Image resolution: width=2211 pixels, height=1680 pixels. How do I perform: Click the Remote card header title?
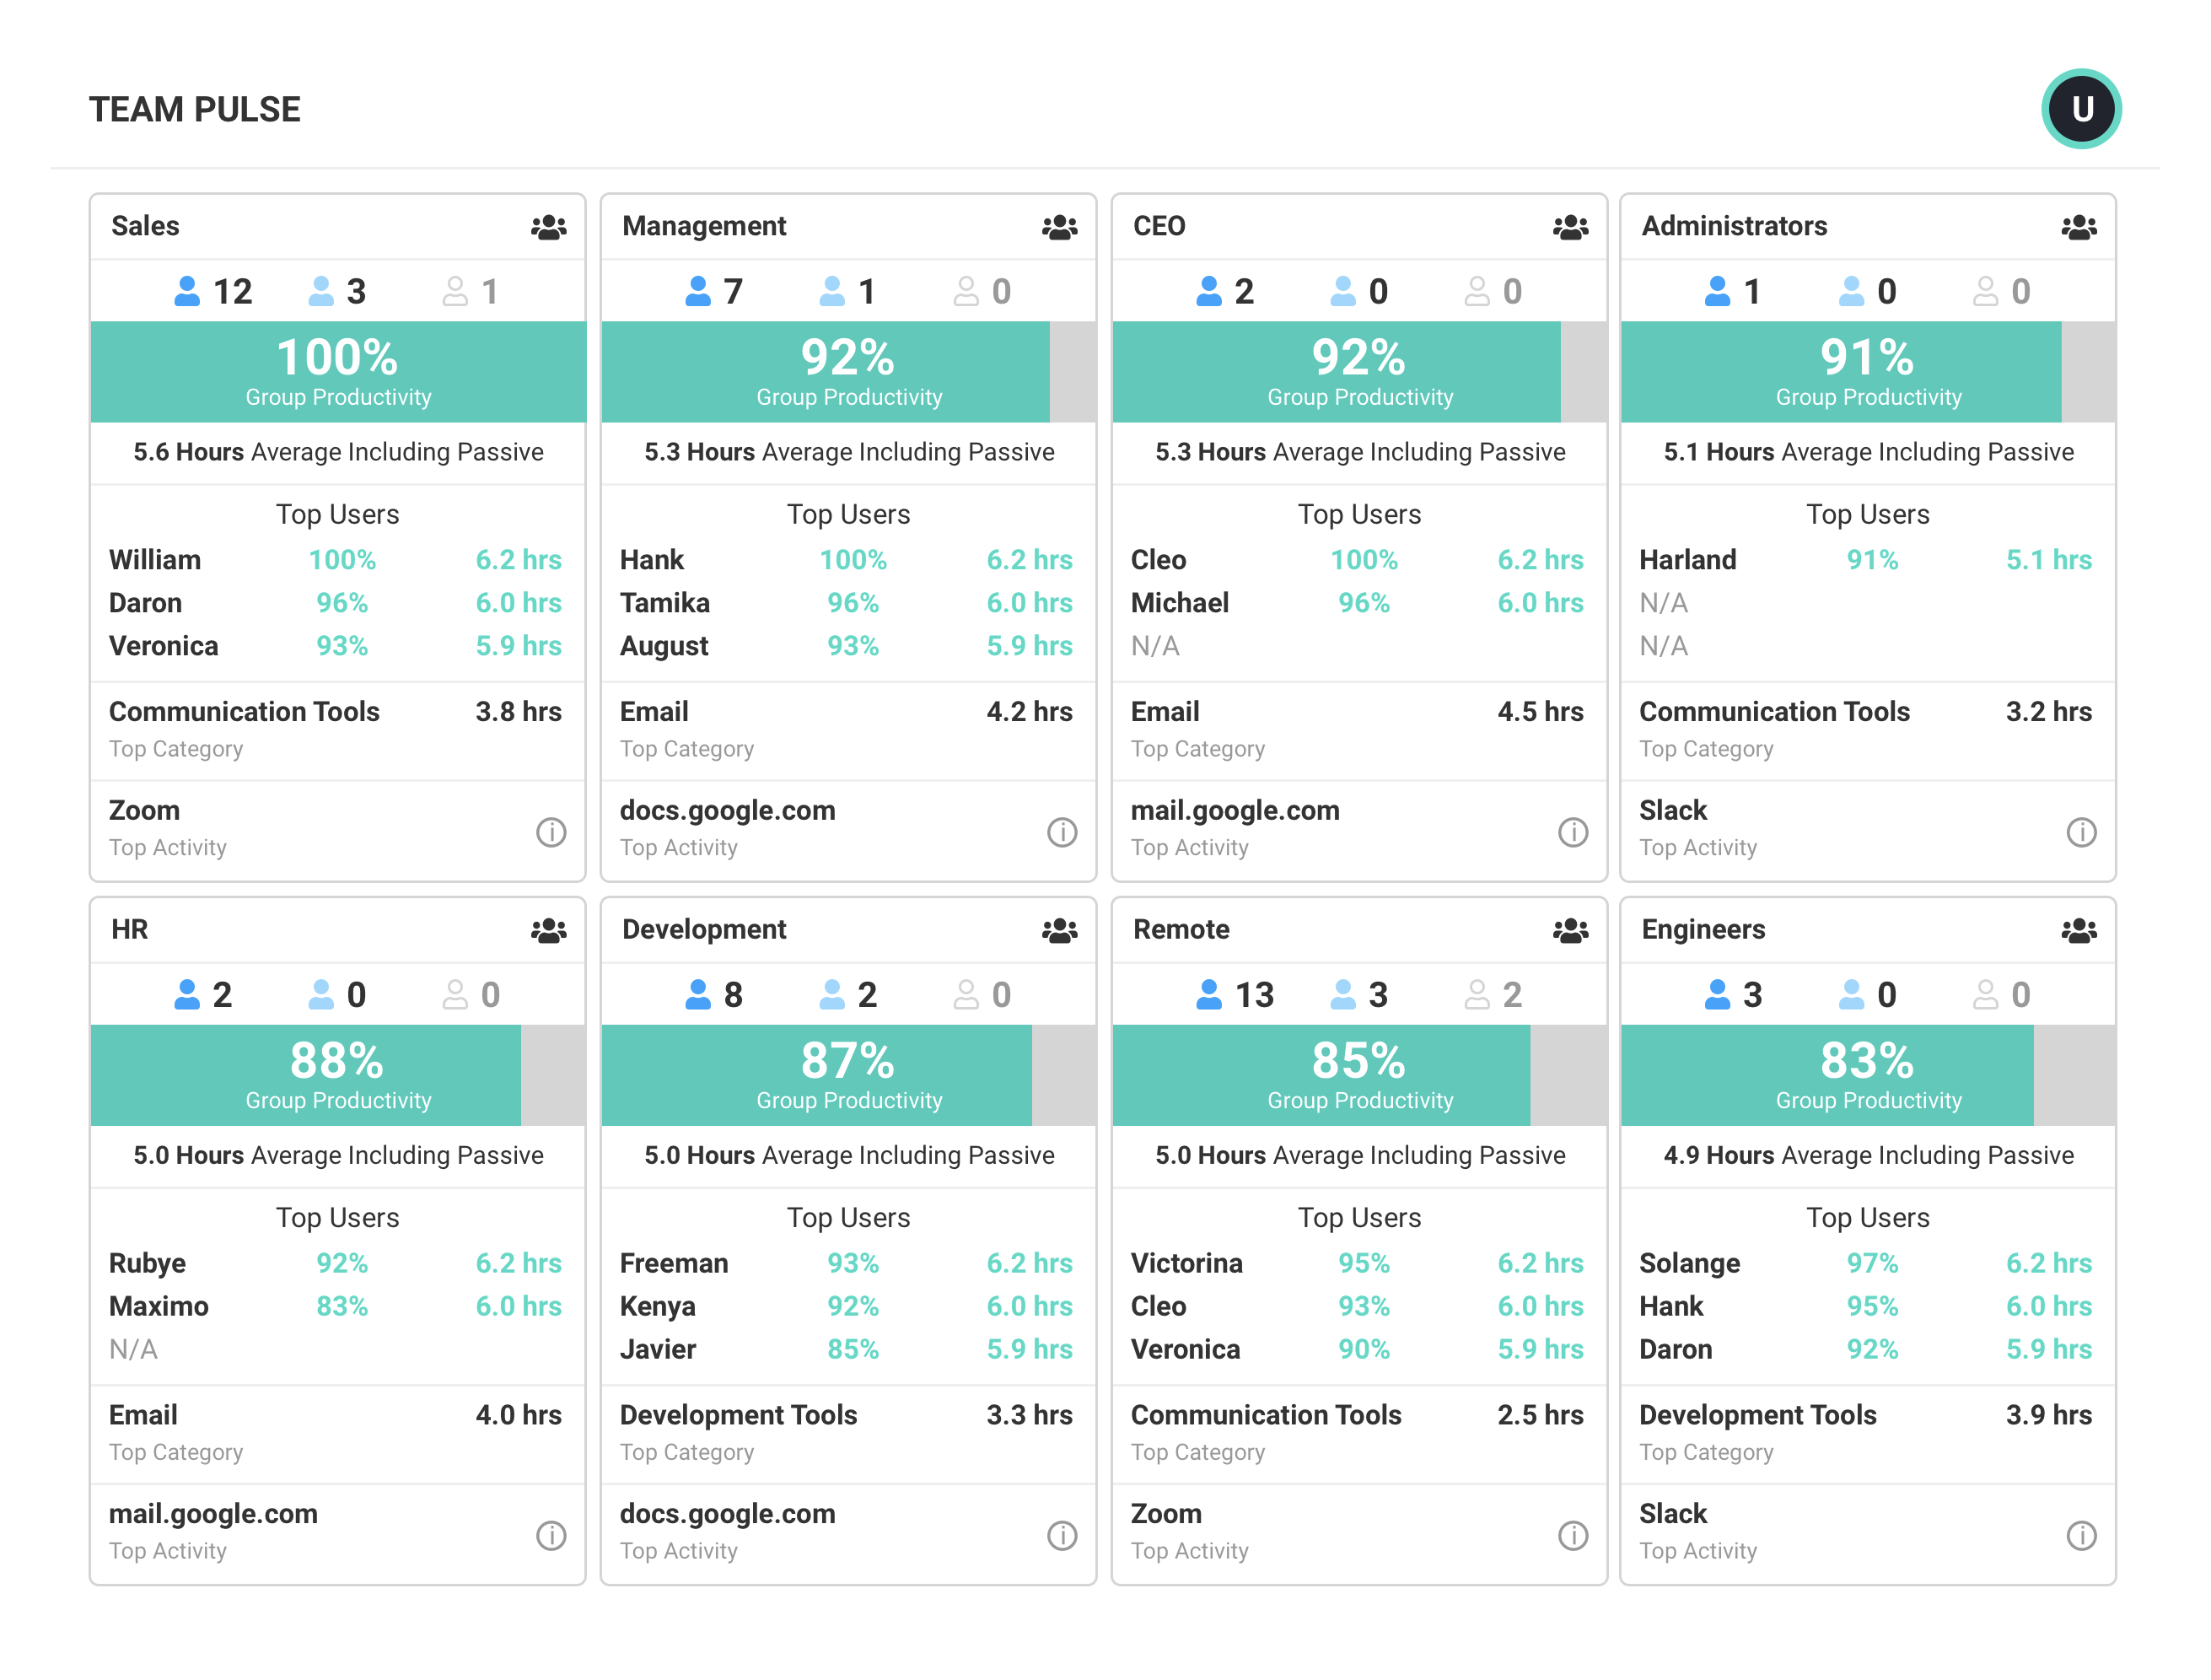coord(1181,929)
